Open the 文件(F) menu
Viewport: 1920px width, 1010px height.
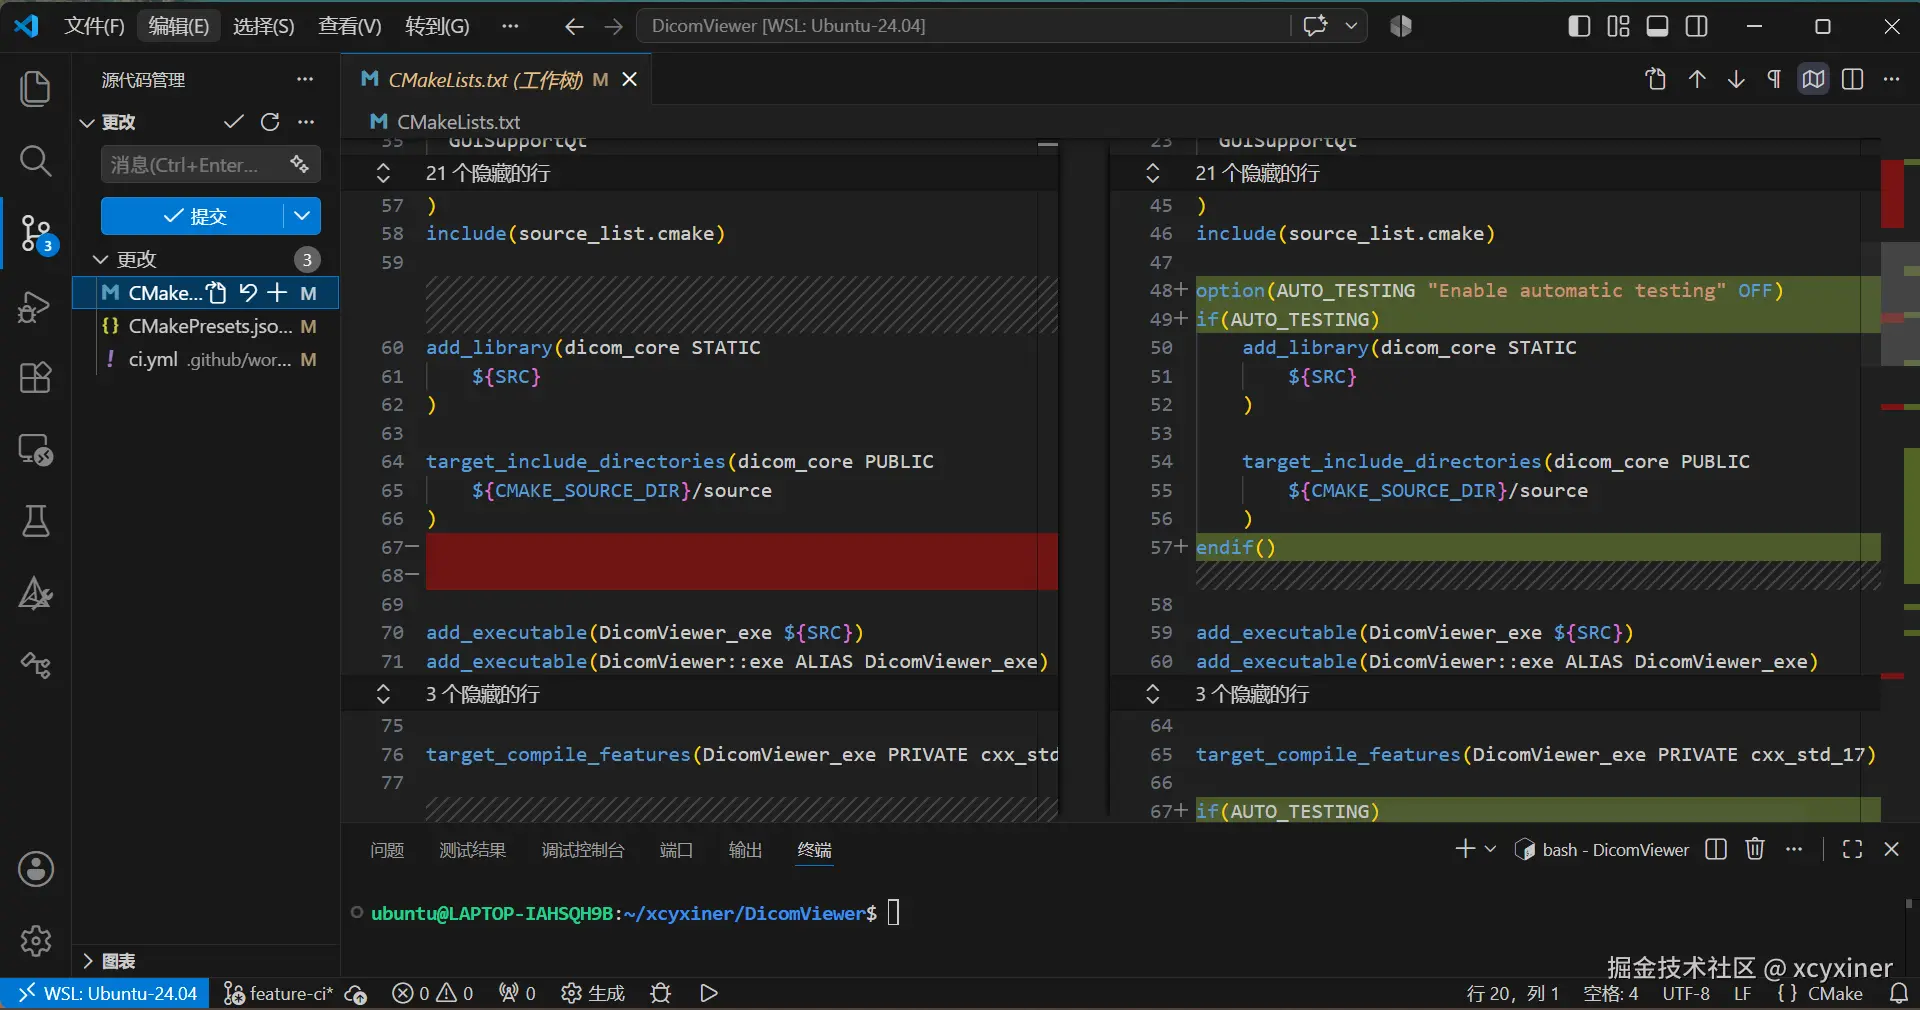click(94, 26)
